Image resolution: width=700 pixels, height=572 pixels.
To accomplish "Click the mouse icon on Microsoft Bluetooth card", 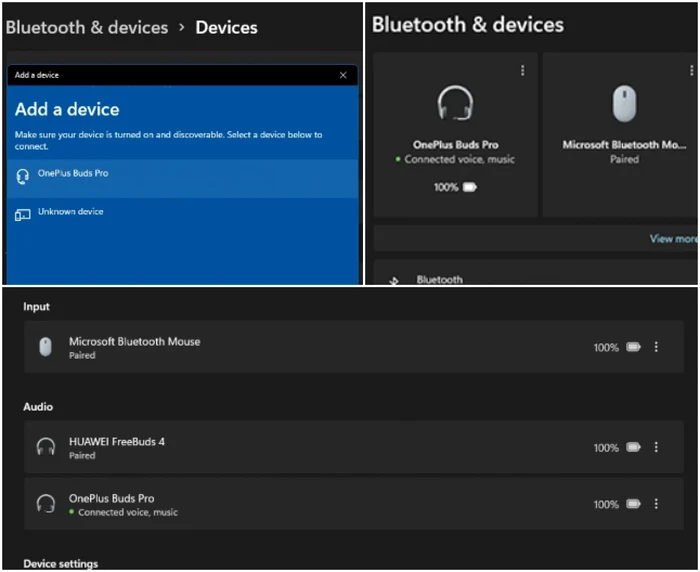I will coord(624,103).
